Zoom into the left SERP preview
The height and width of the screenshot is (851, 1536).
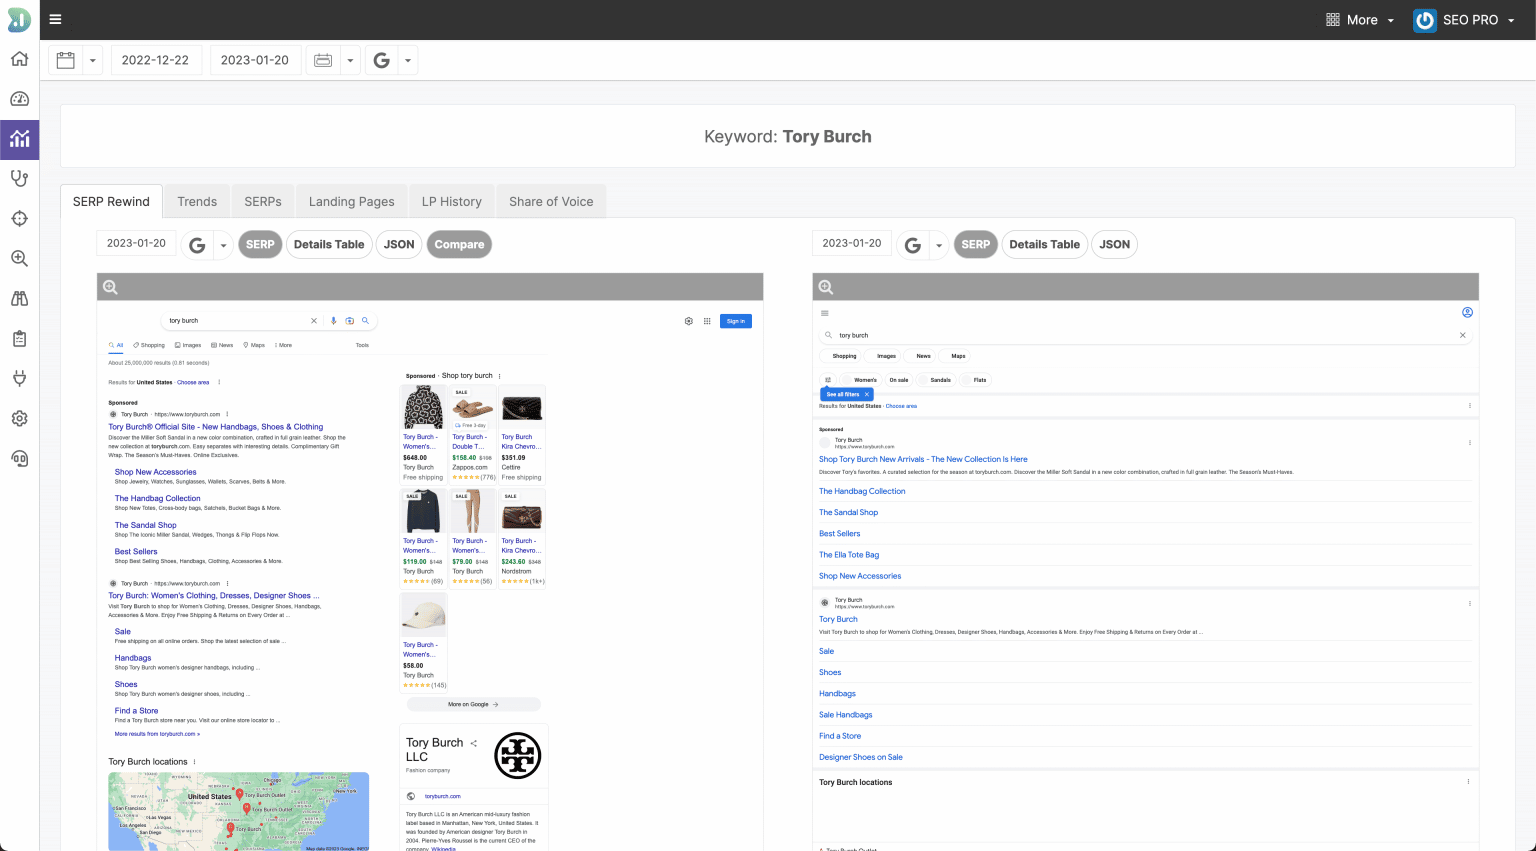pyautogui.click(x=110, y=287)
